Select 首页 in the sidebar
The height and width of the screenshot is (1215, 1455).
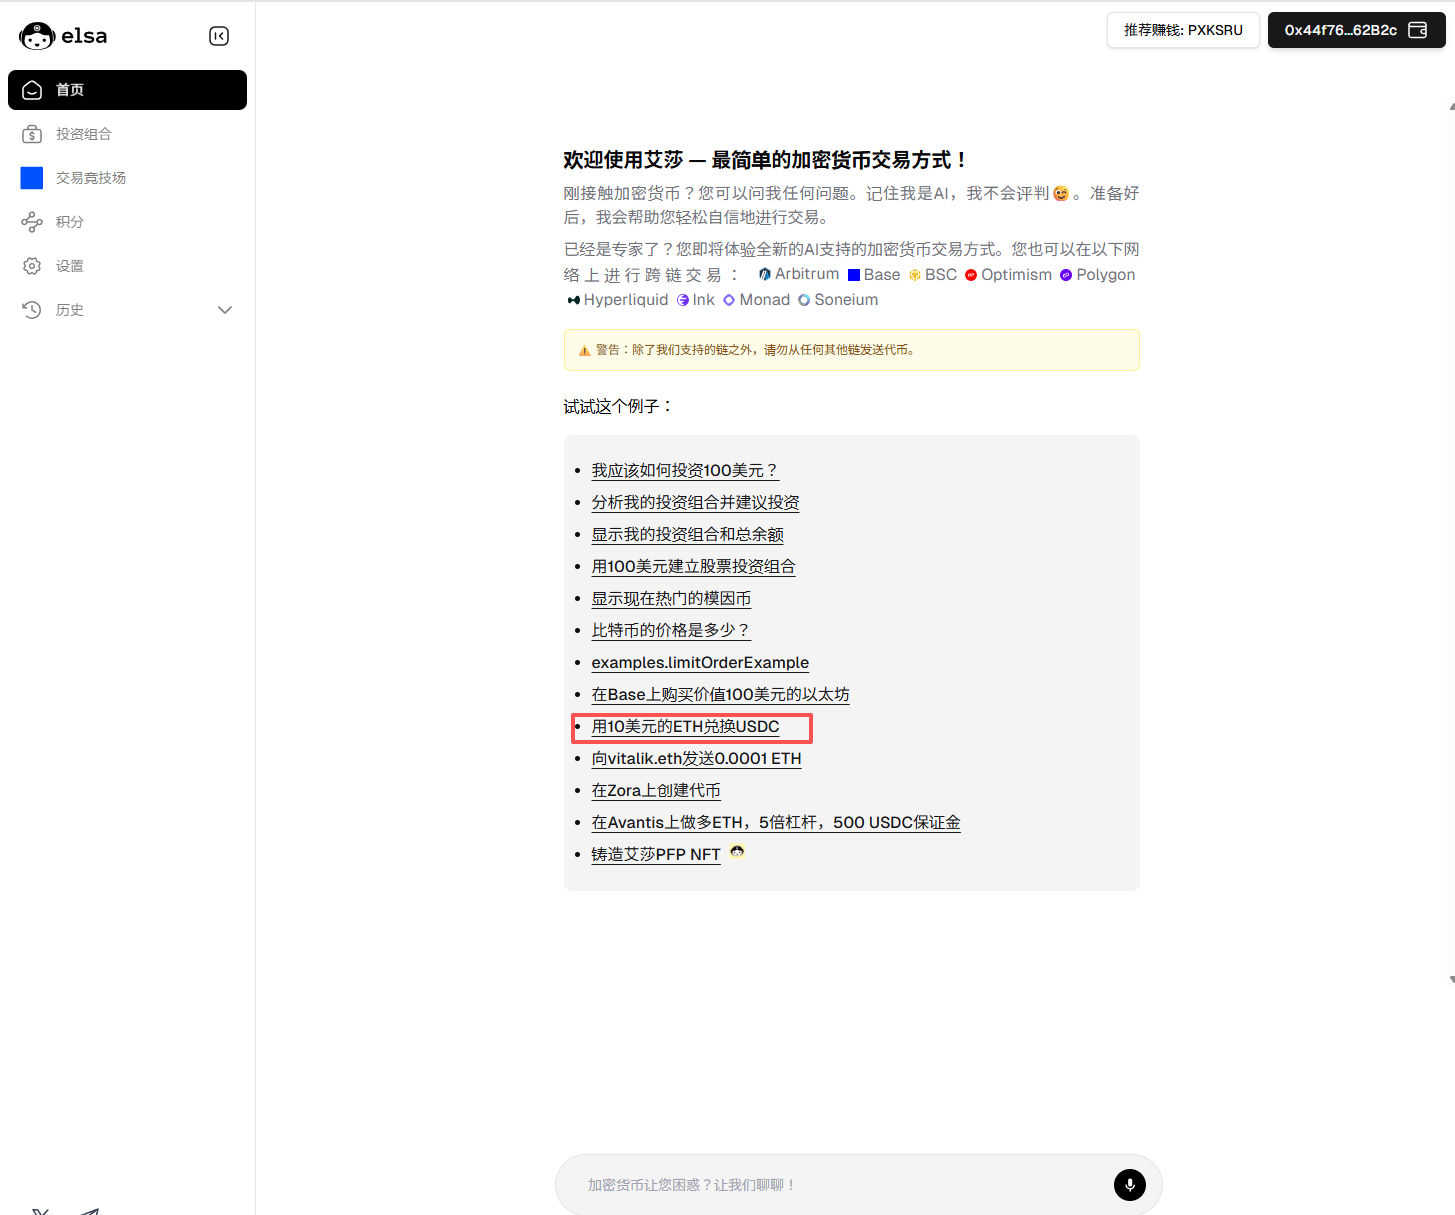tap(70, 89)
